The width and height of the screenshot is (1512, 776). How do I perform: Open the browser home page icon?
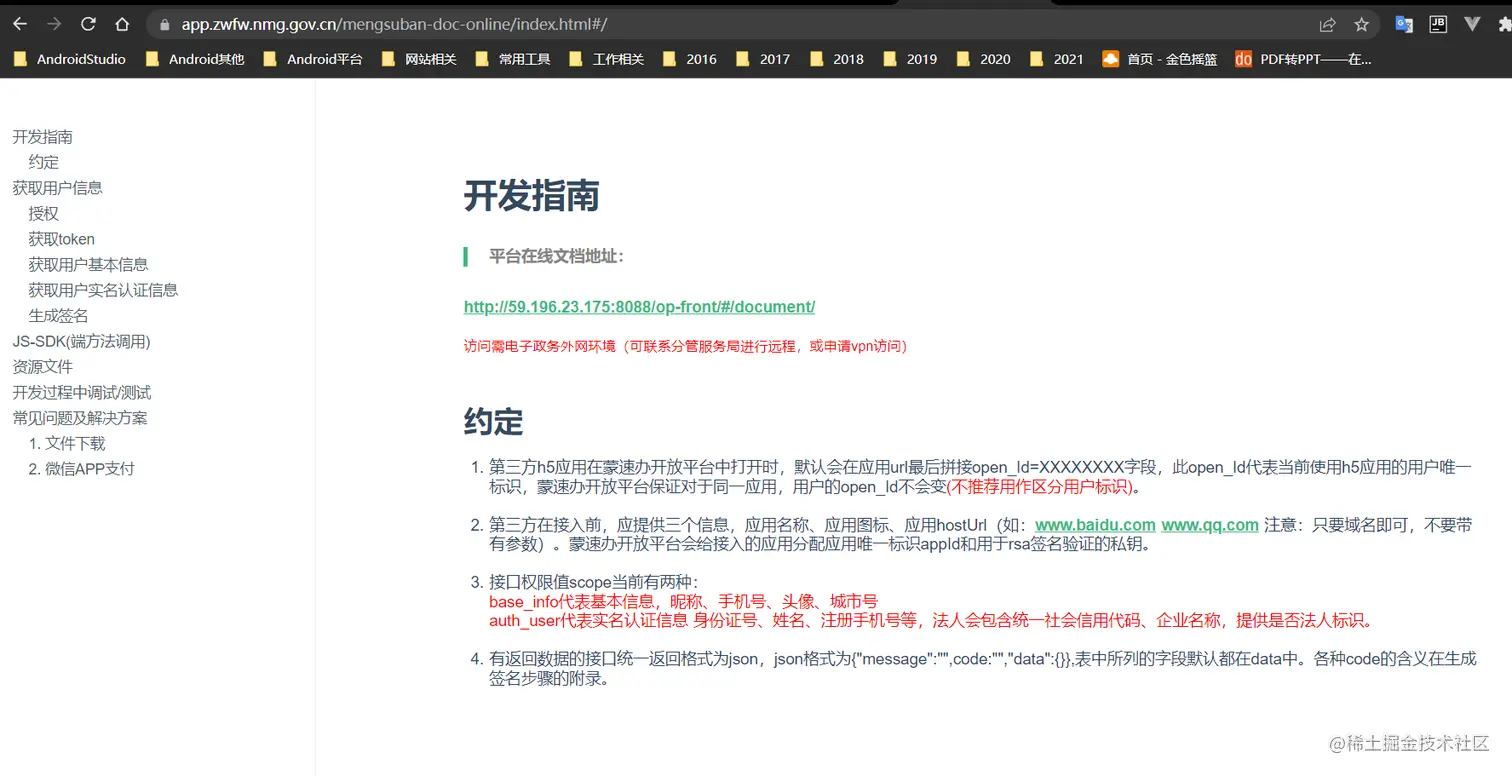(x=122, y=24)
